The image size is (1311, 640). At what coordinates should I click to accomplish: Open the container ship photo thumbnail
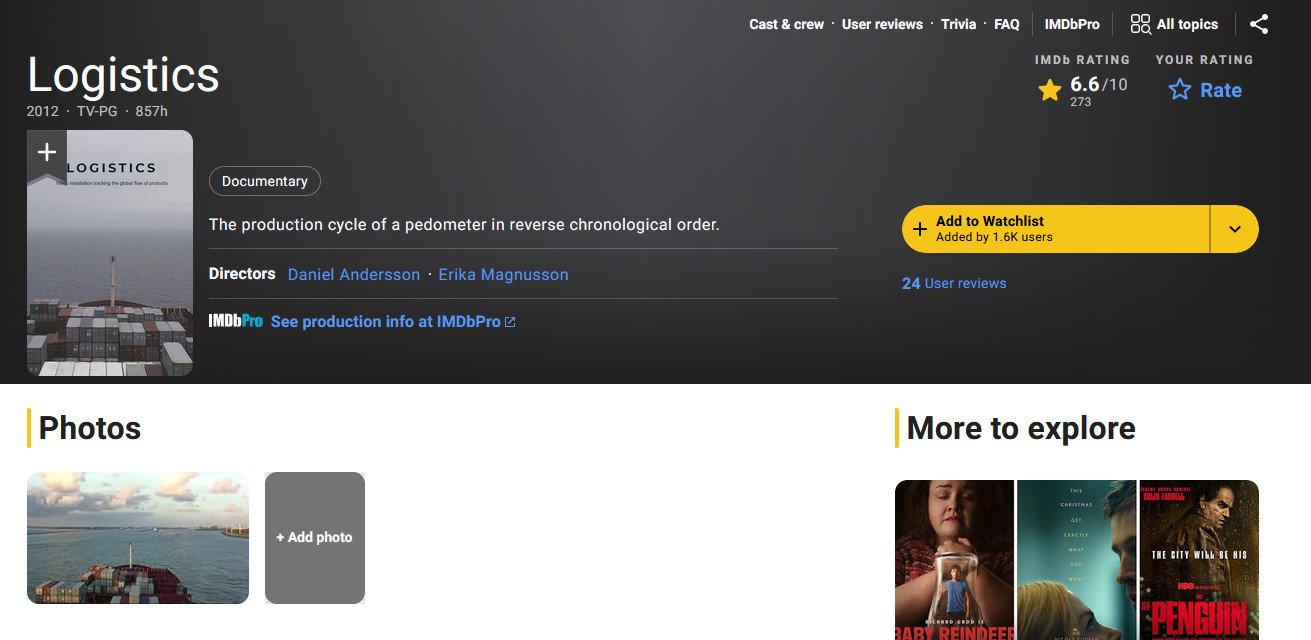[138, 538]
